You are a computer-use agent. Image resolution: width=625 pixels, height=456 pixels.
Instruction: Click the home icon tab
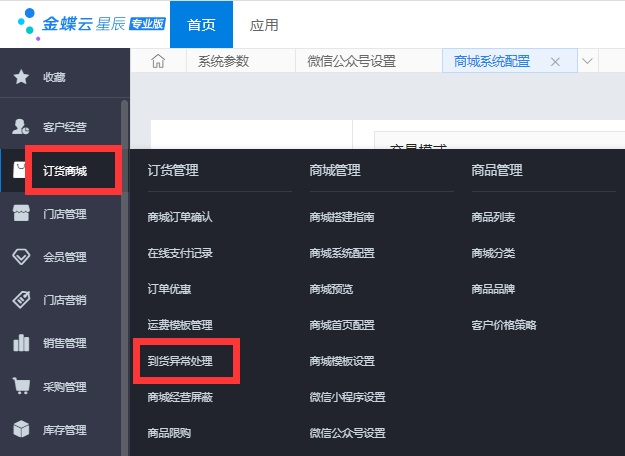pos(157,62)
